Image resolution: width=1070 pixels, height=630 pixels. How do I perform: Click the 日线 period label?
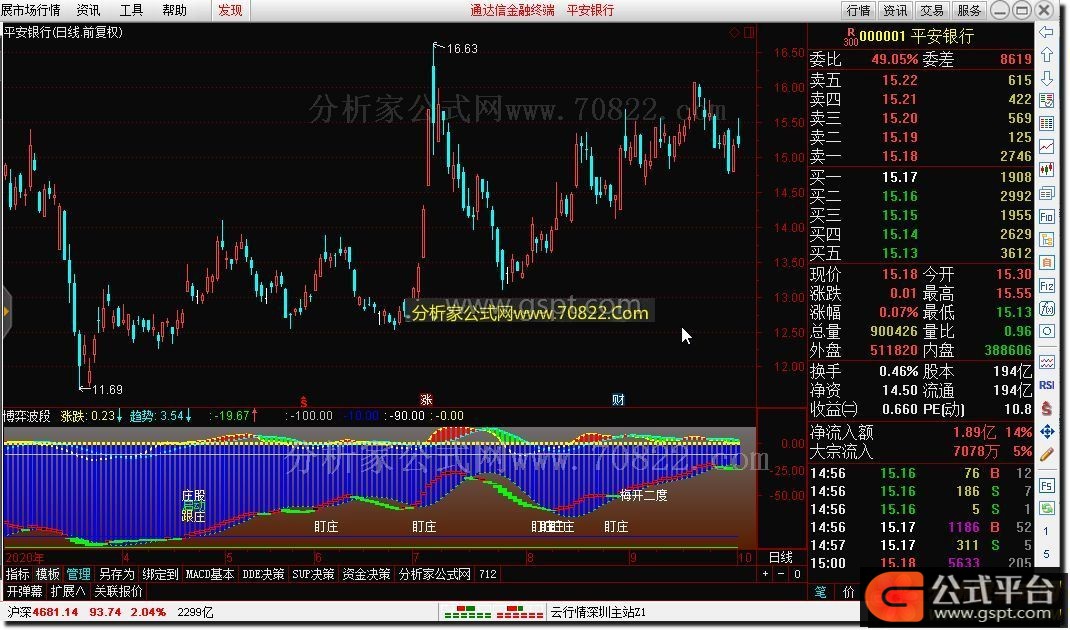click(x=781, y=557)
